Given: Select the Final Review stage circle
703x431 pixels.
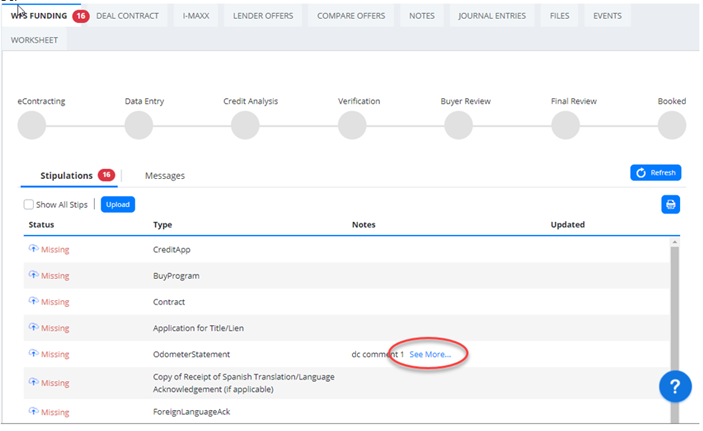Looking at the screenshot, I should pos(565,125).
